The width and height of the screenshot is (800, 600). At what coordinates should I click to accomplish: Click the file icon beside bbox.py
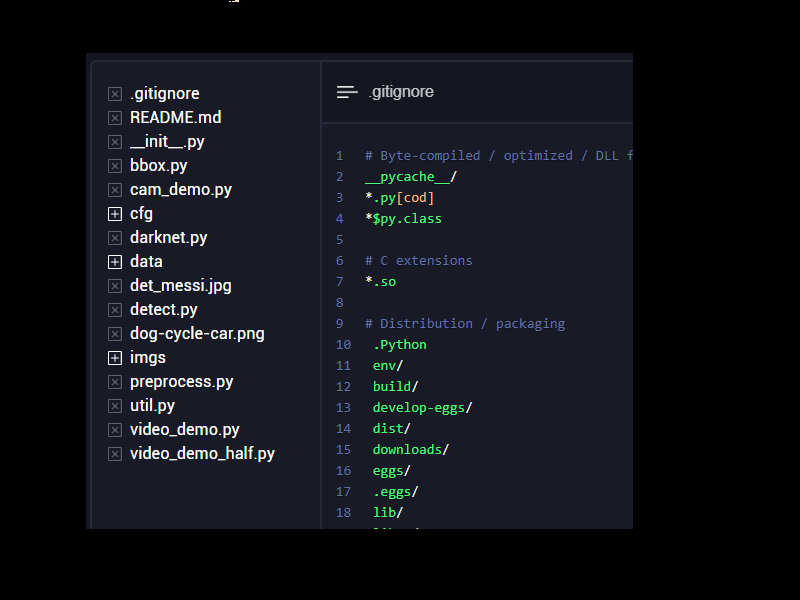pos(115,166)
